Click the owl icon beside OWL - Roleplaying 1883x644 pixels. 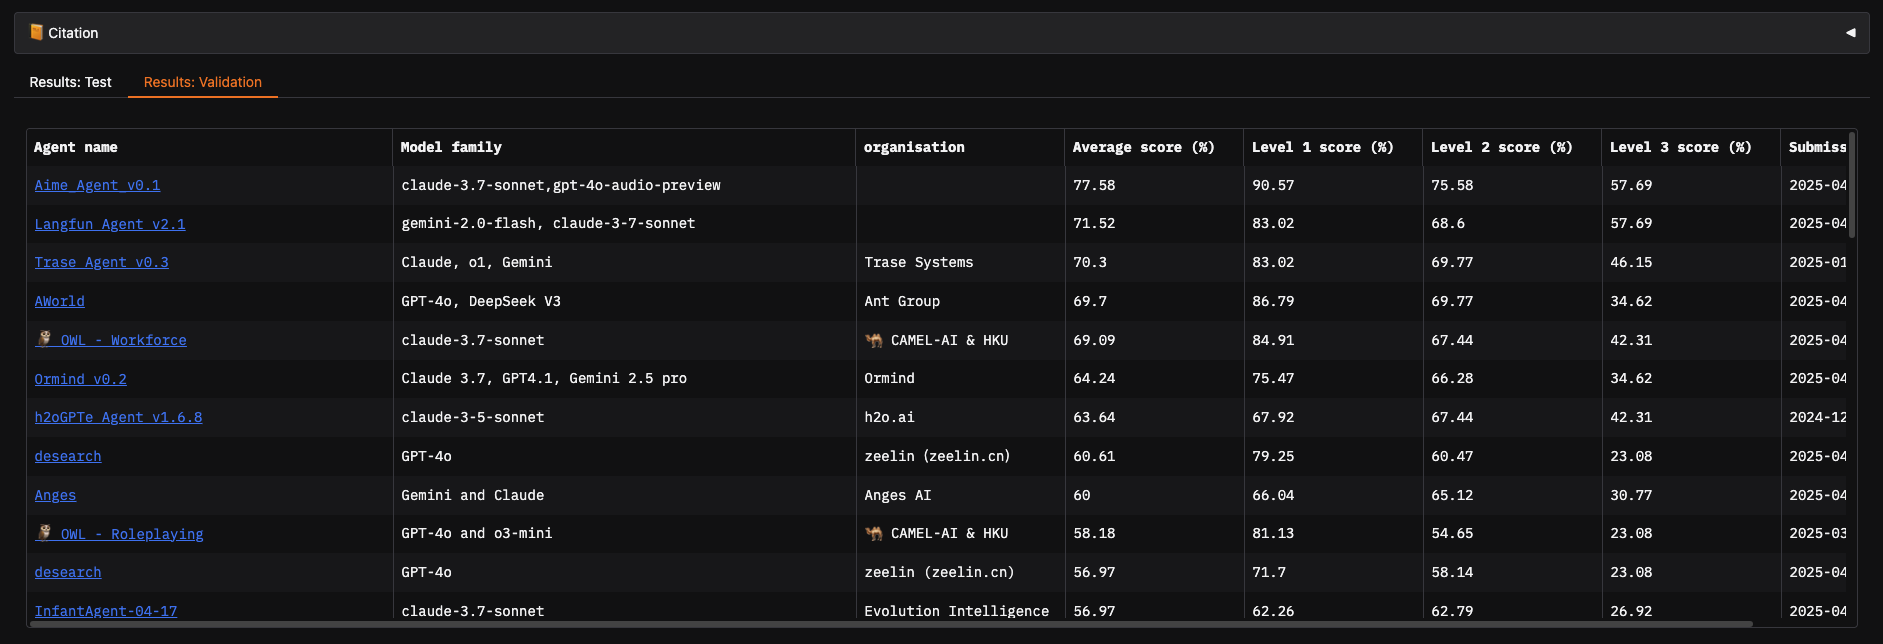pos(44,533)
